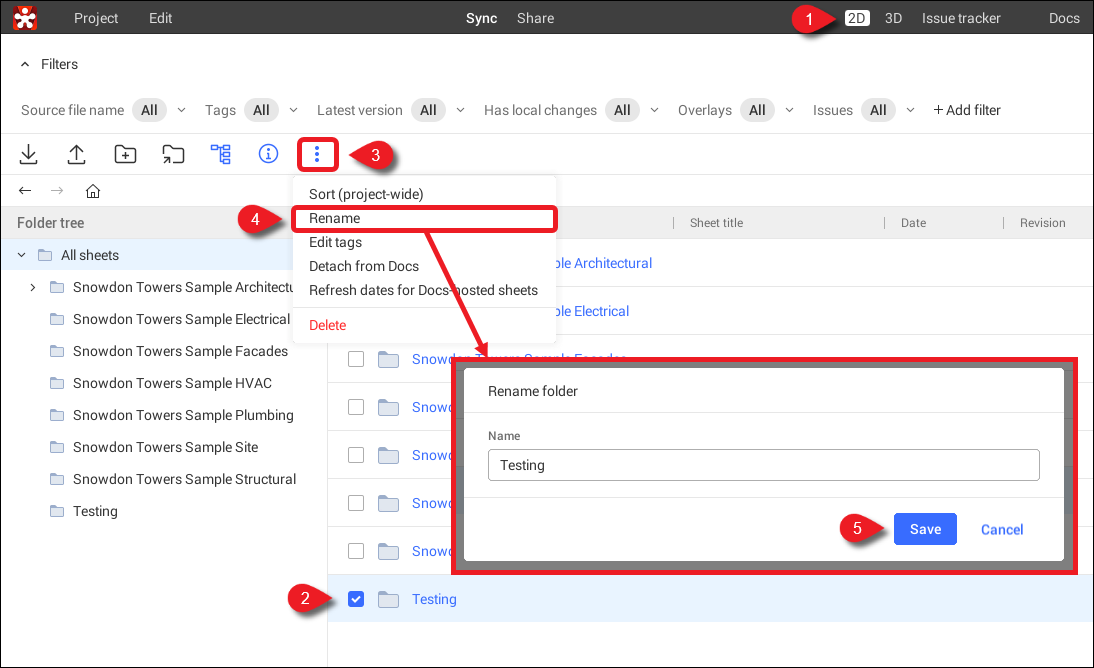The image size is (1094, 668).
Task: Tick the checkbox above the Testing row
Action: click(356, 551)
